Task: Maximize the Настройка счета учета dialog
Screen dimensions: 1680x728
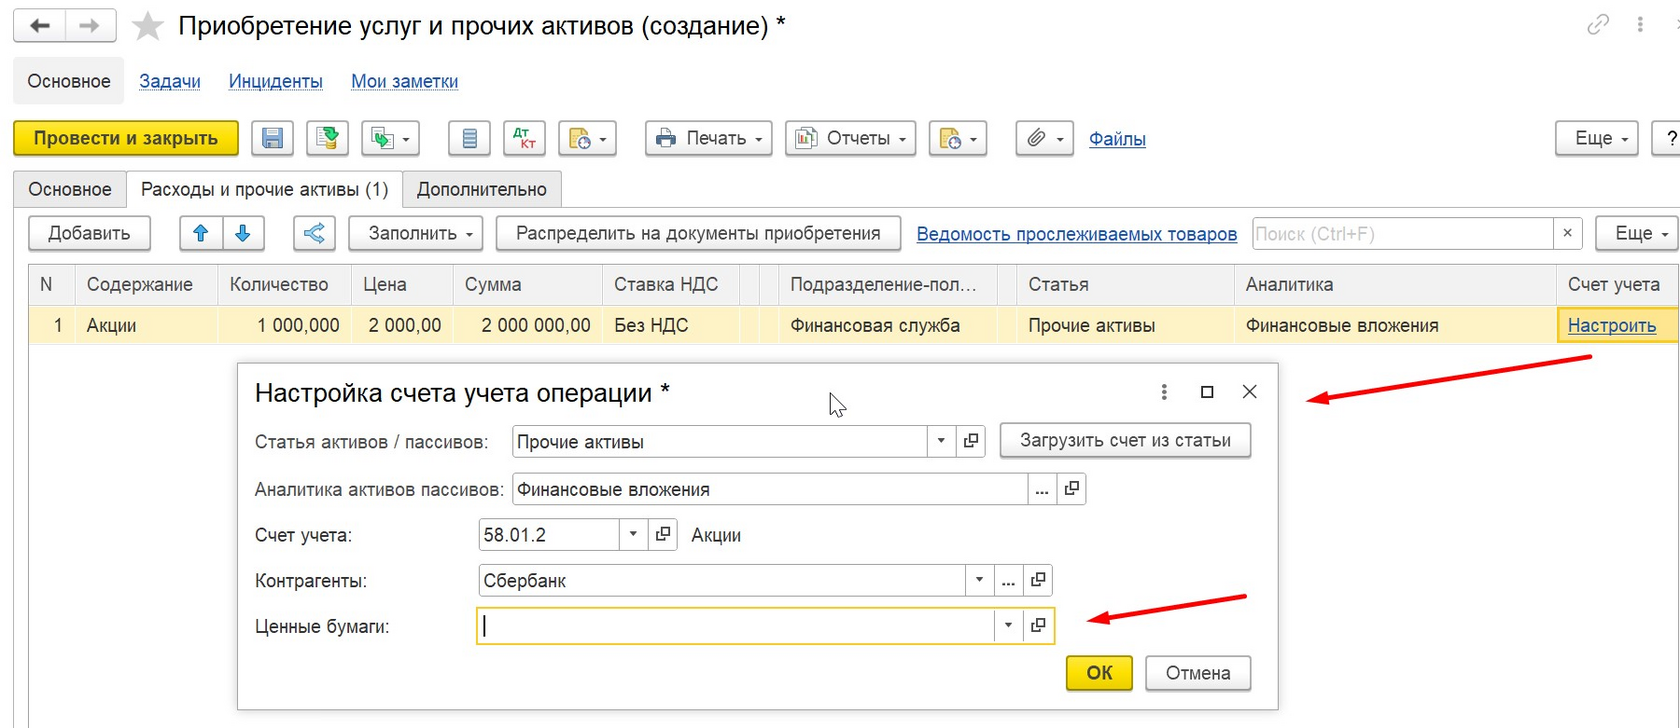Action: click(x=1207, y=392)
